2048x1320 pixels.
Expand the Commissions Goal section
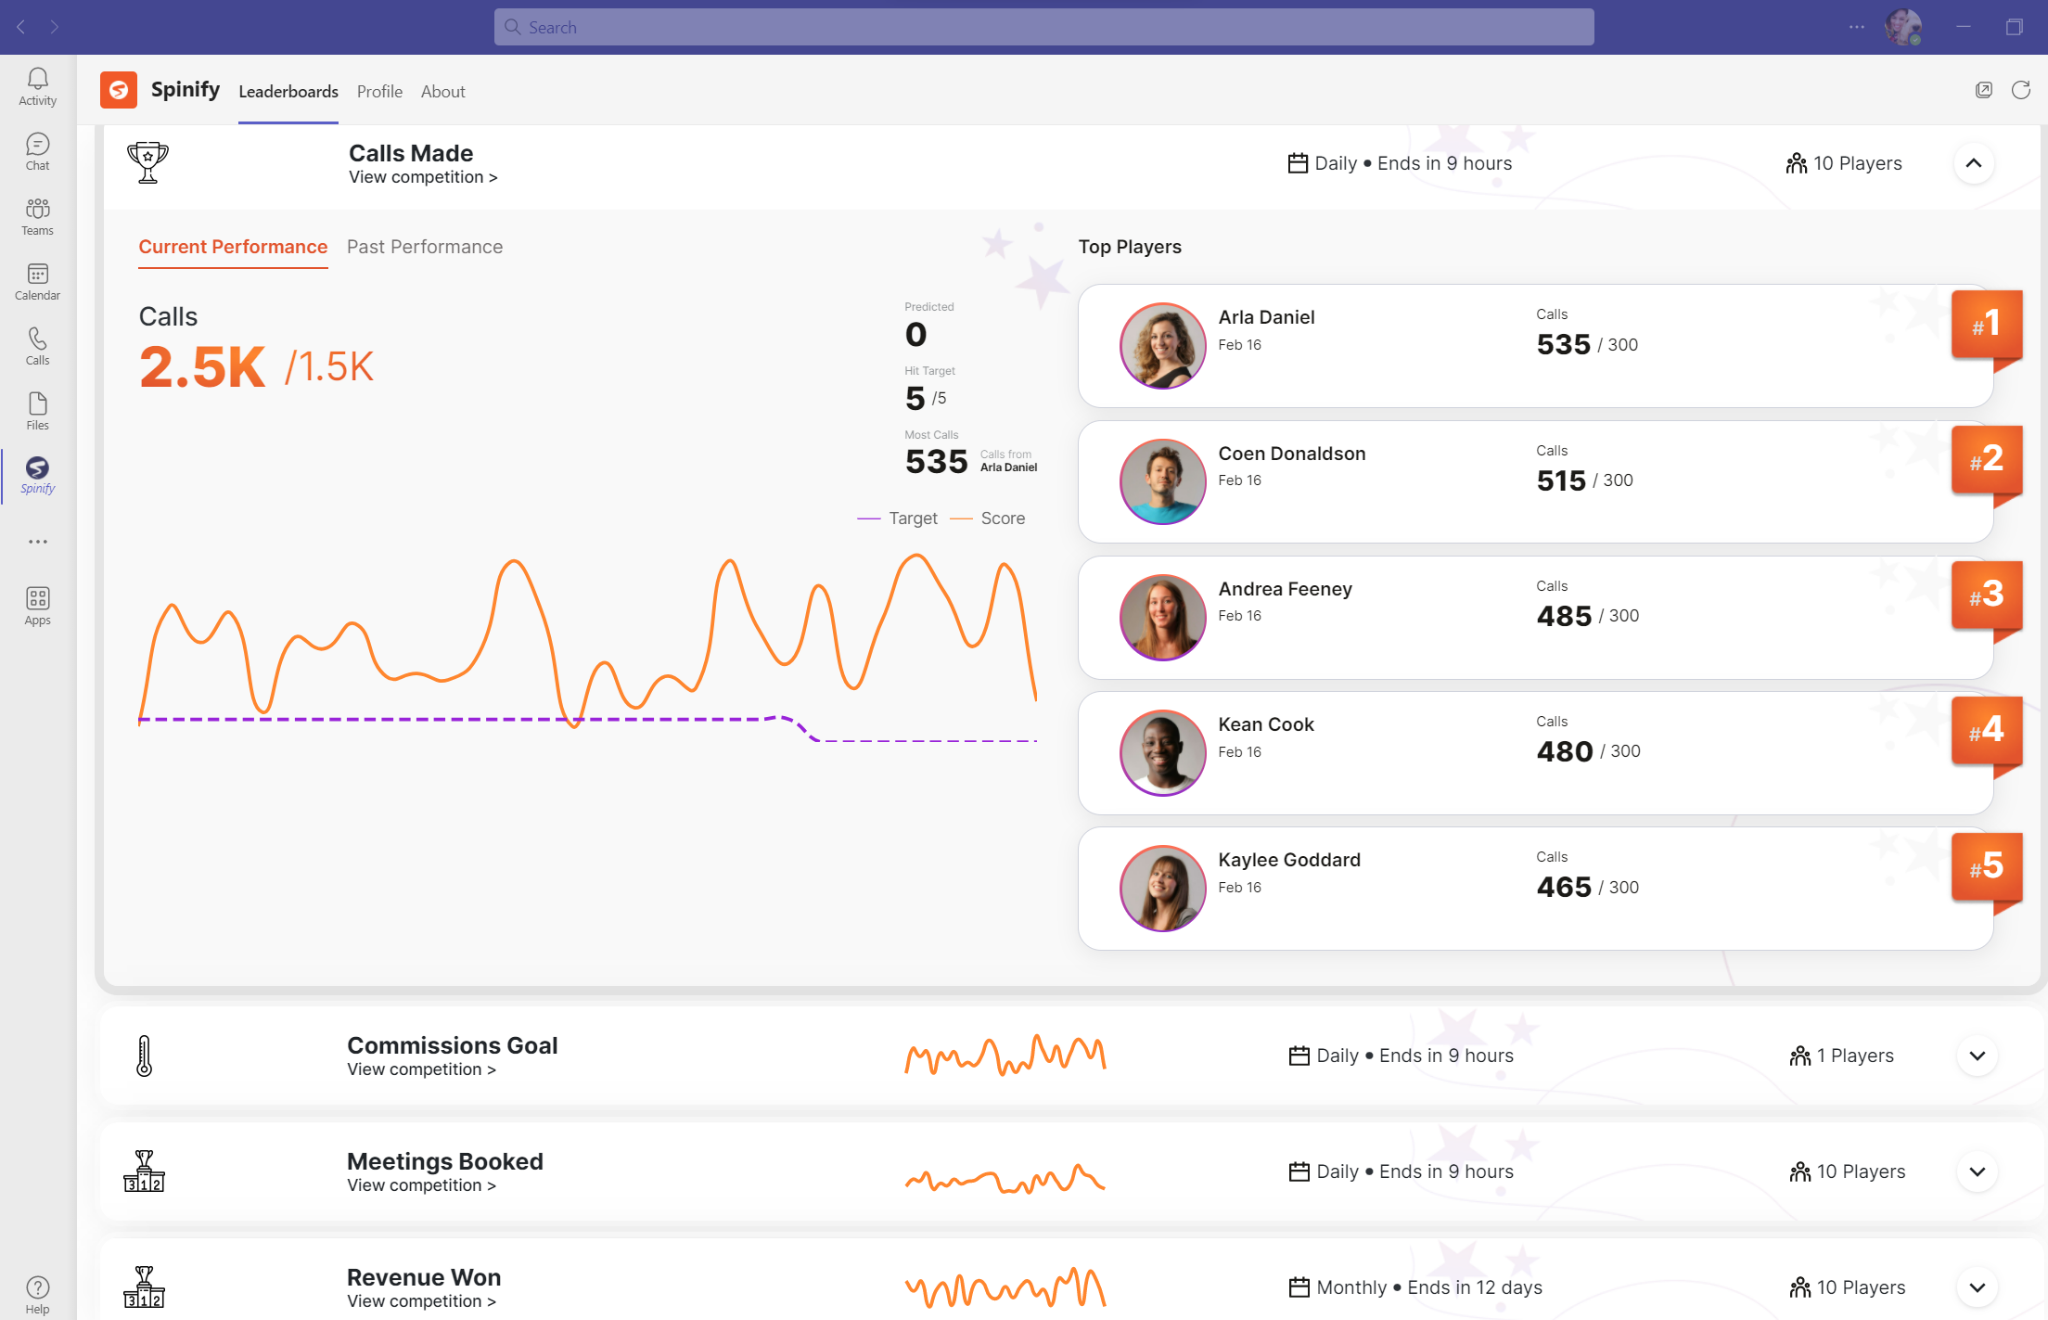point(1976,1055)
